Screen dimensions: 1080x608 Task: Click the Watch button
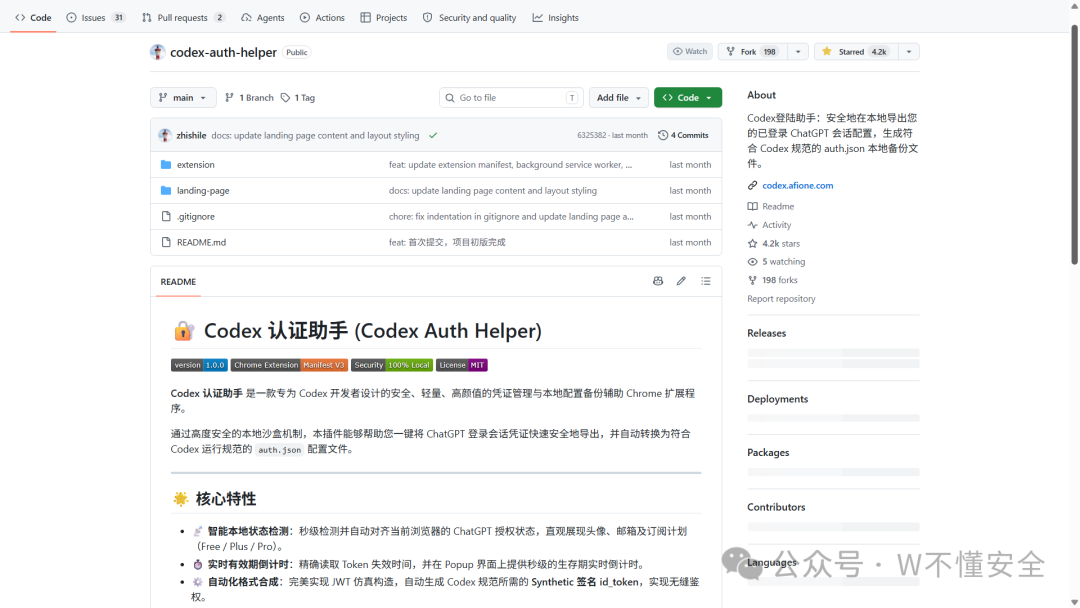pyautogui.click(x=690, y=52)
